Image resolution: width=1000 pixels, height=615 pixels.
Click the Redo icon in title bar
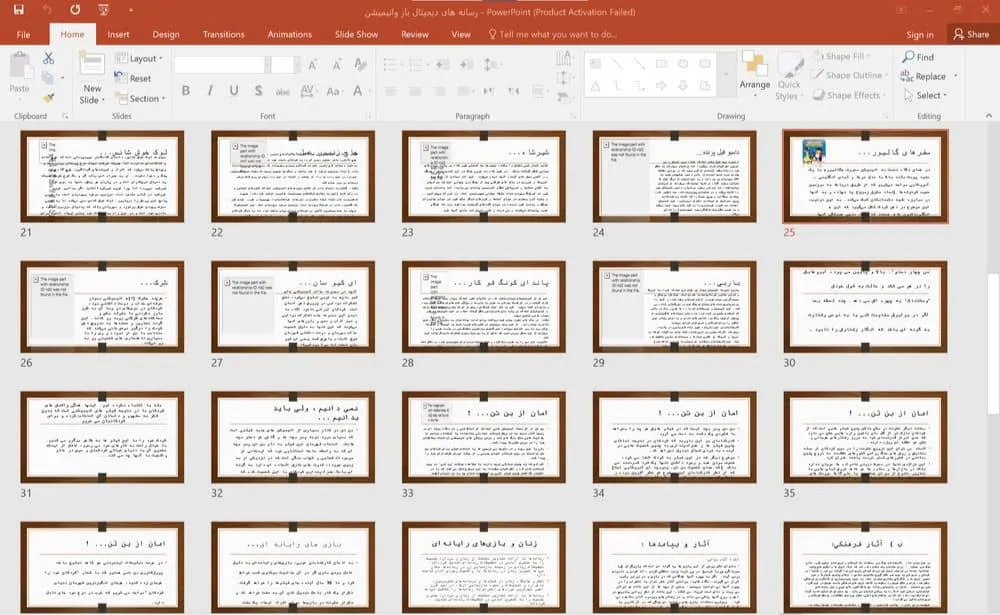coord(76,10)
